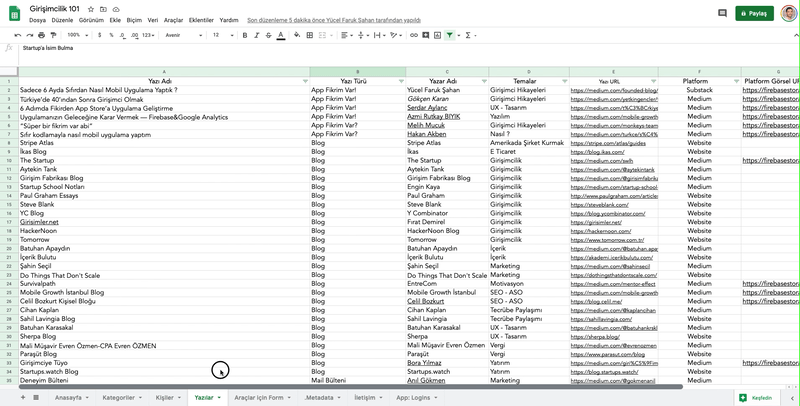Format as currency
Image resolution: width=800 pixels, height=406 pixels.
click(99, 35)
